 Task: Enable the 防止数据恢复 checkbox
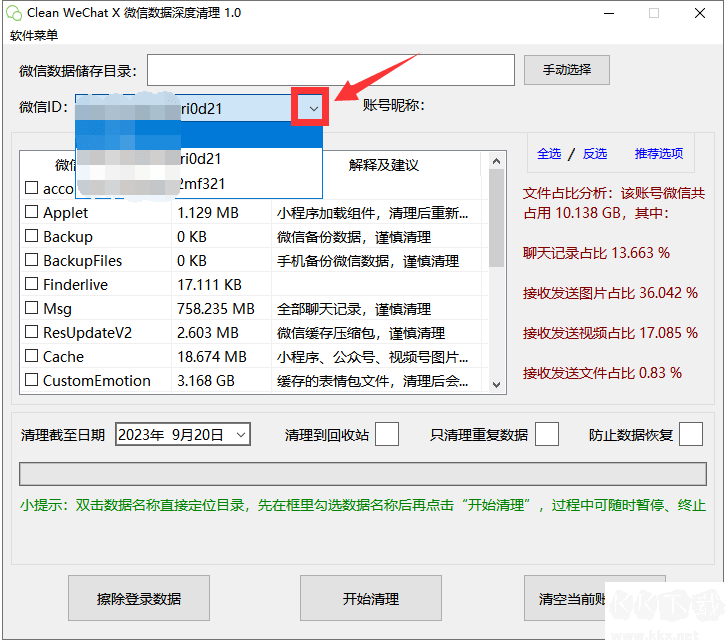tap(691, 434)
